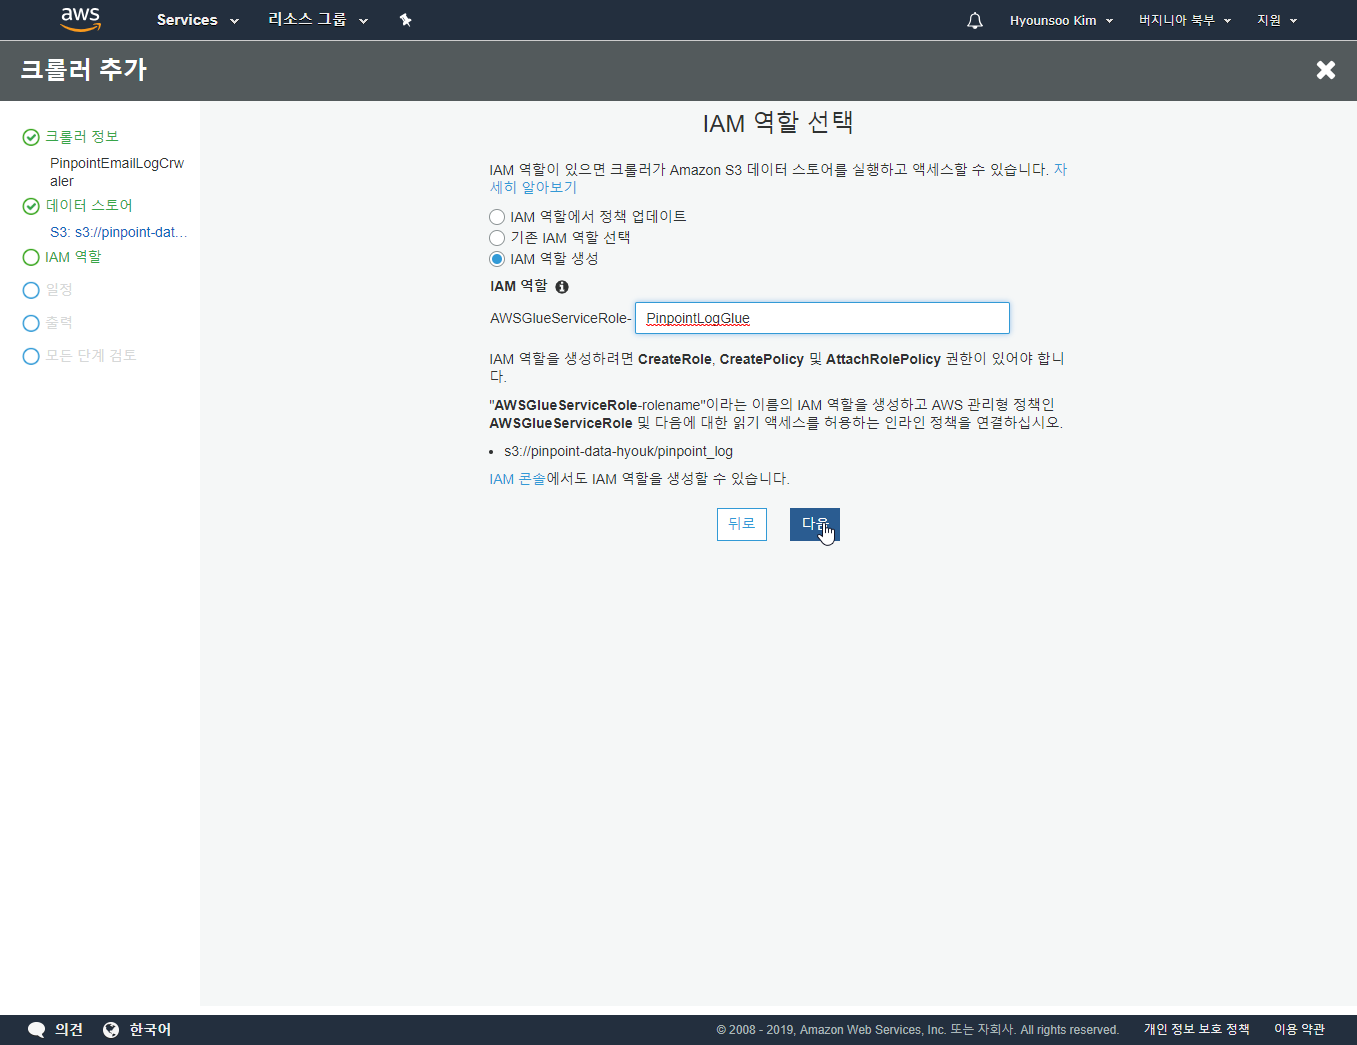This screenshot has height=1045, width=1357.
Task: Open the 자세히 알아보기 link
Action: pyautogui.click(x=533, y=187)
